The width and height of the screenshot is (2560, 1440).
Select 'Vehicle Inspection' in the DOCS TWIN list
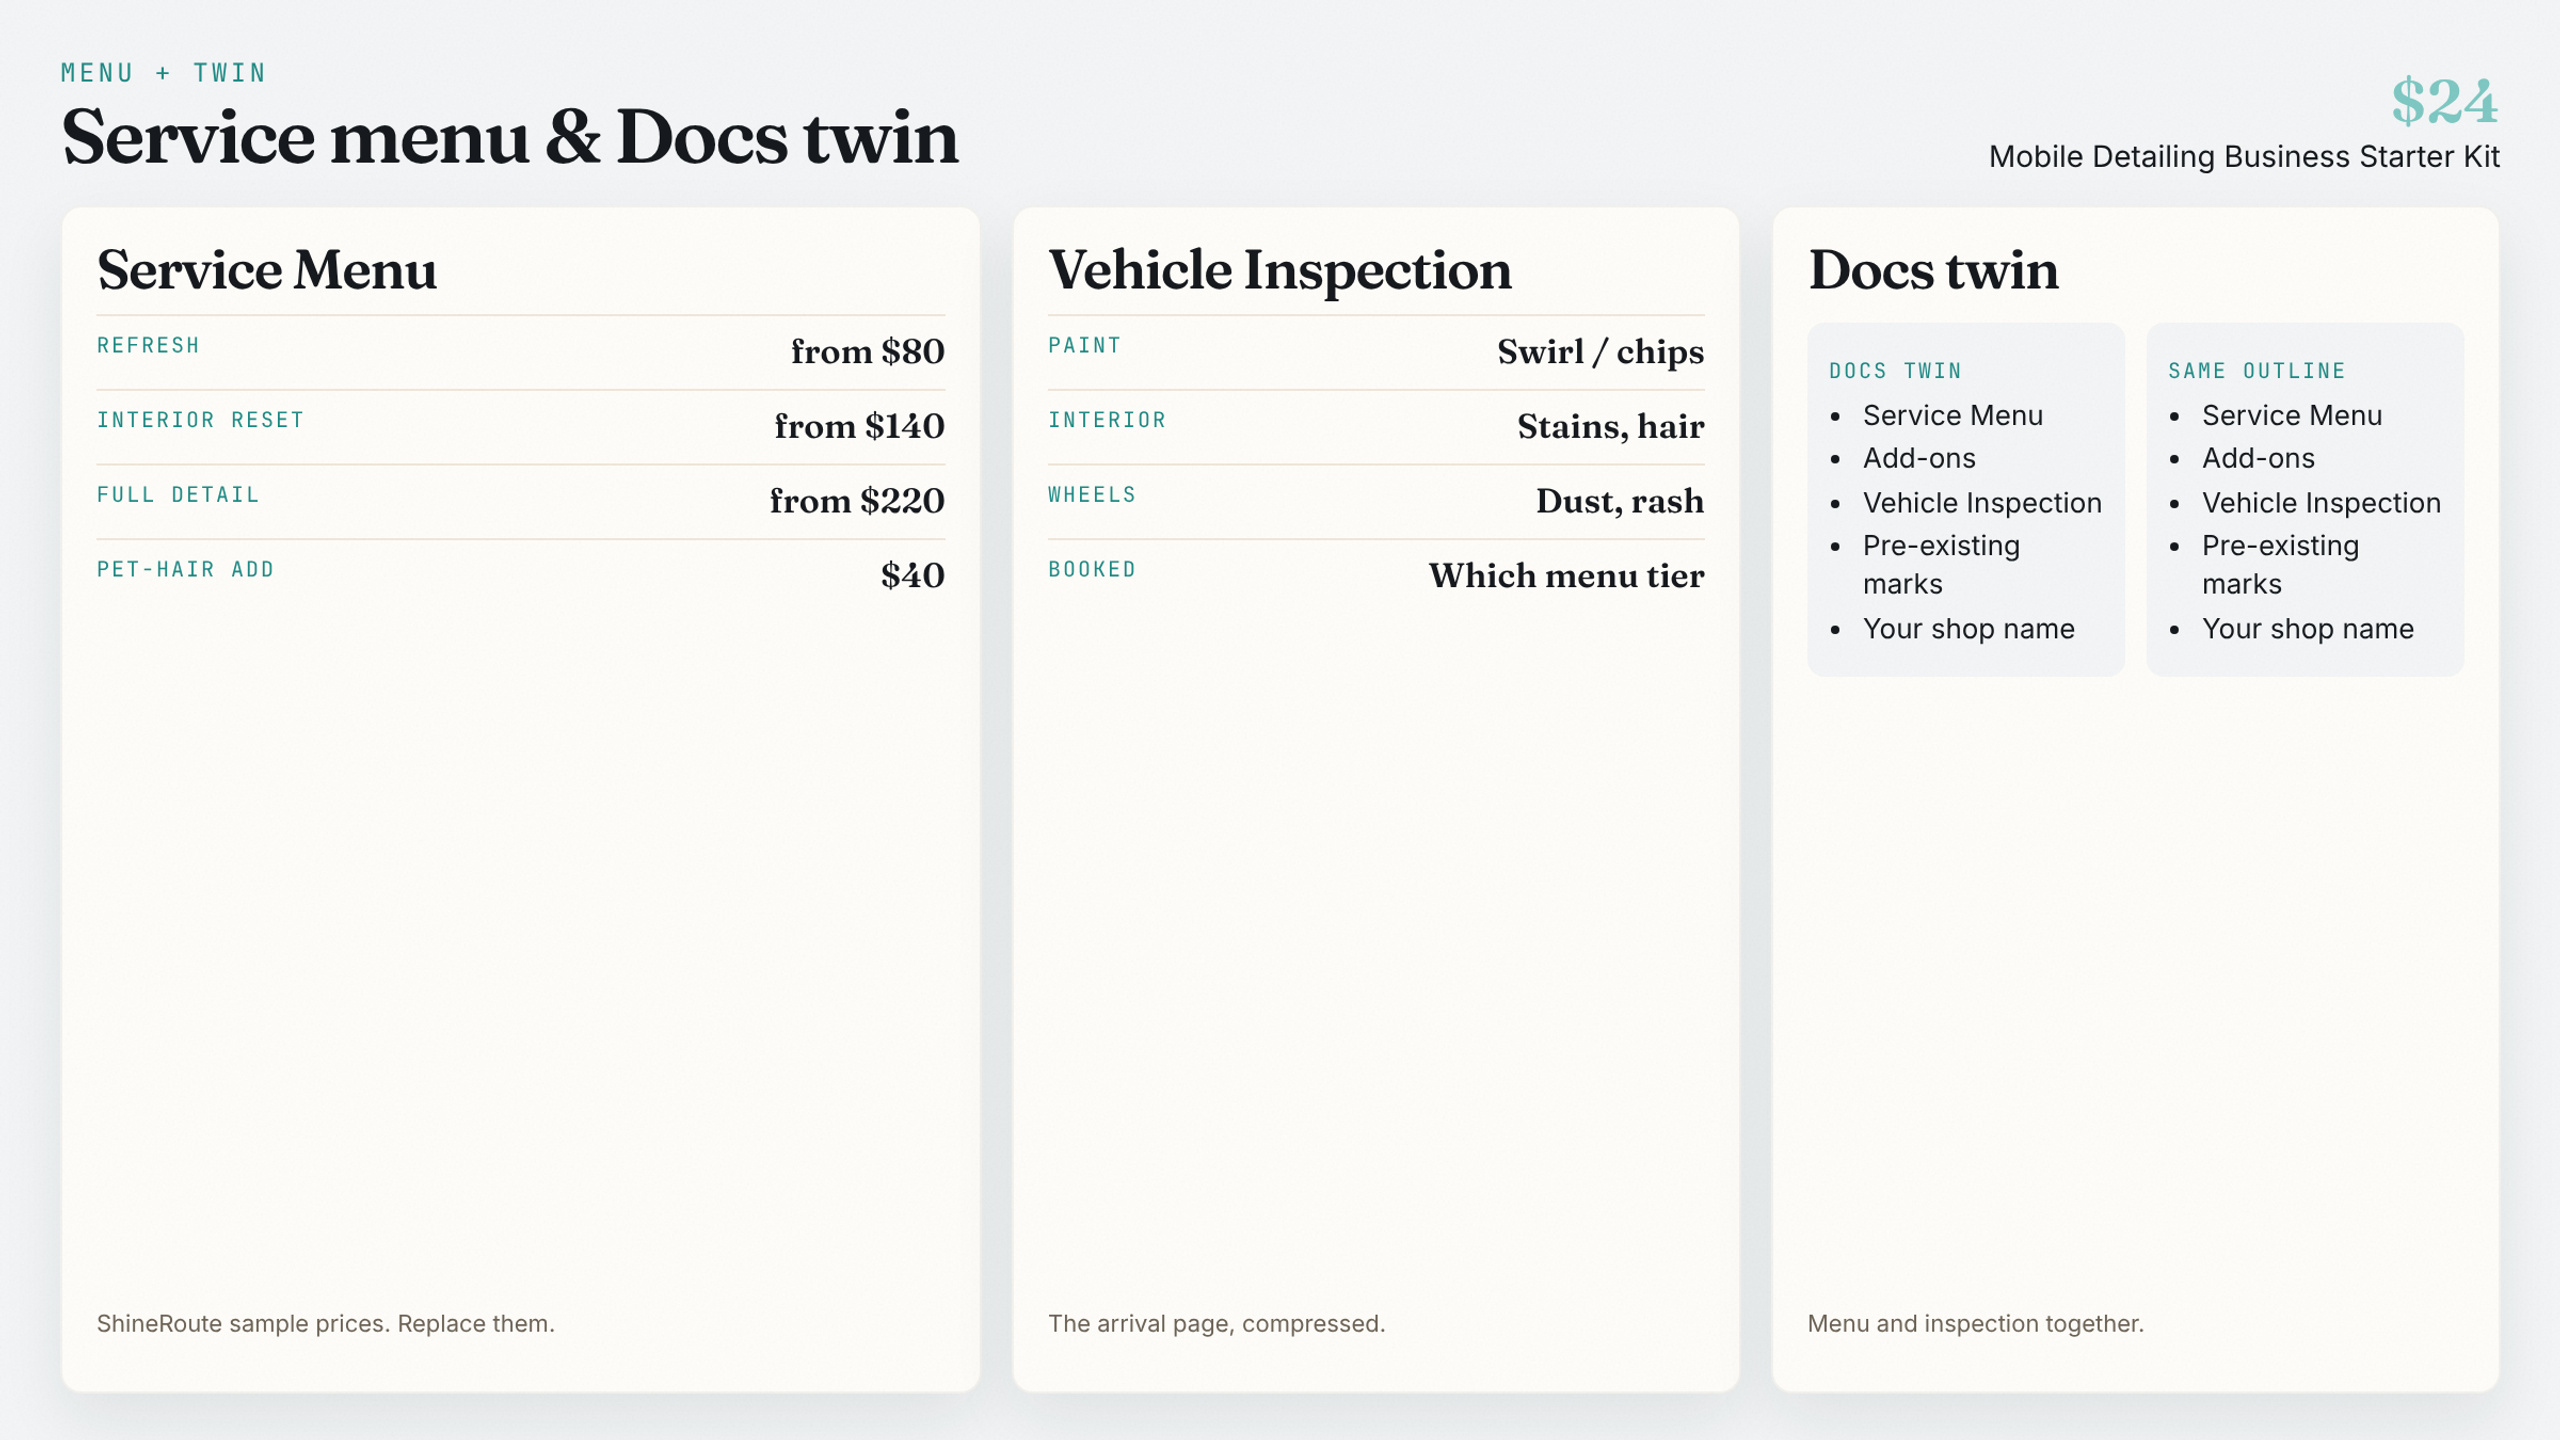1982,503
